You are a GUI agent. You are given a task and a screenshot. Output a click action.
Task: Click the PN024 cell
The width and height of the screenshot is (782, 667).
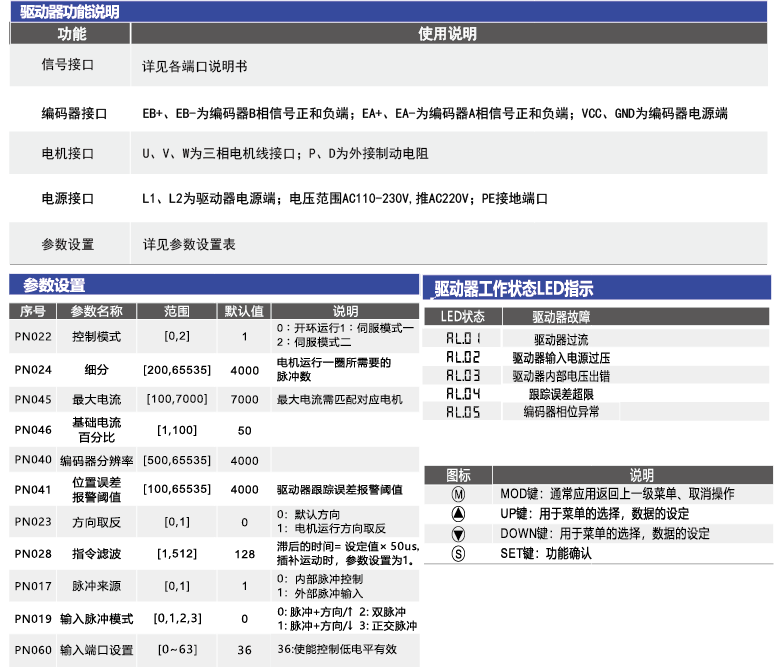pyautogui.click(x=33, y=370)
